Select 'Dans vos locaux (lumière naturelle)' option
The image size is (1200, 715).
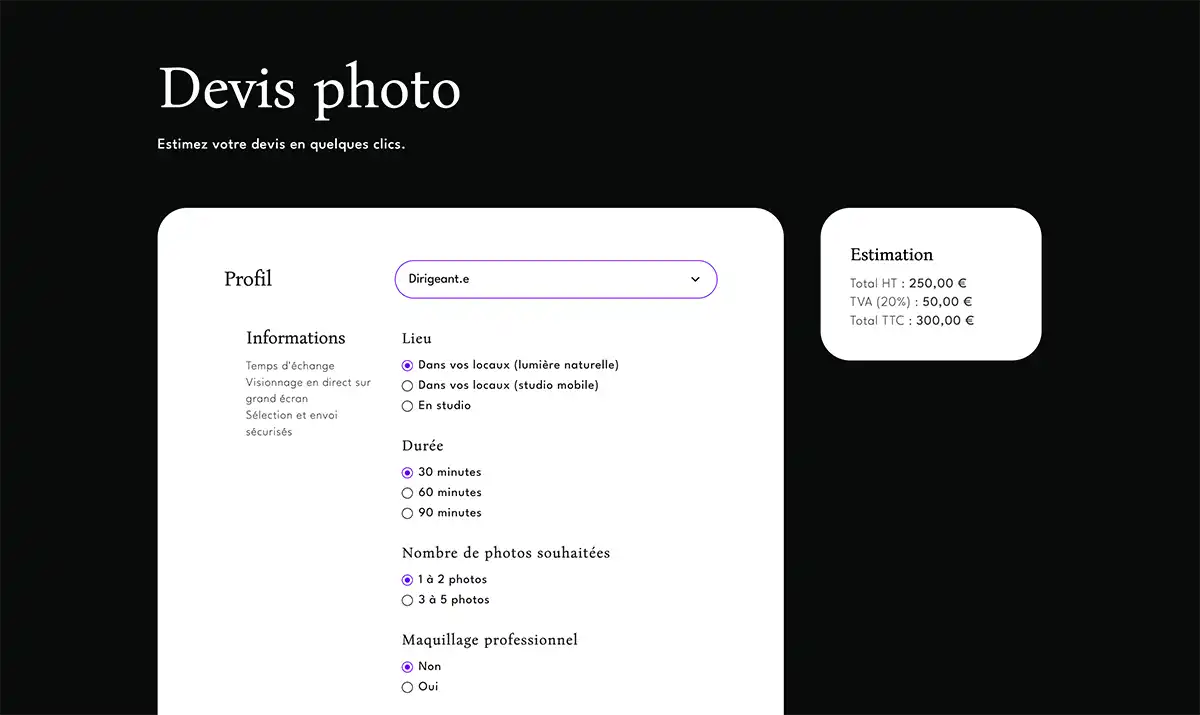(x=408, y=366)
